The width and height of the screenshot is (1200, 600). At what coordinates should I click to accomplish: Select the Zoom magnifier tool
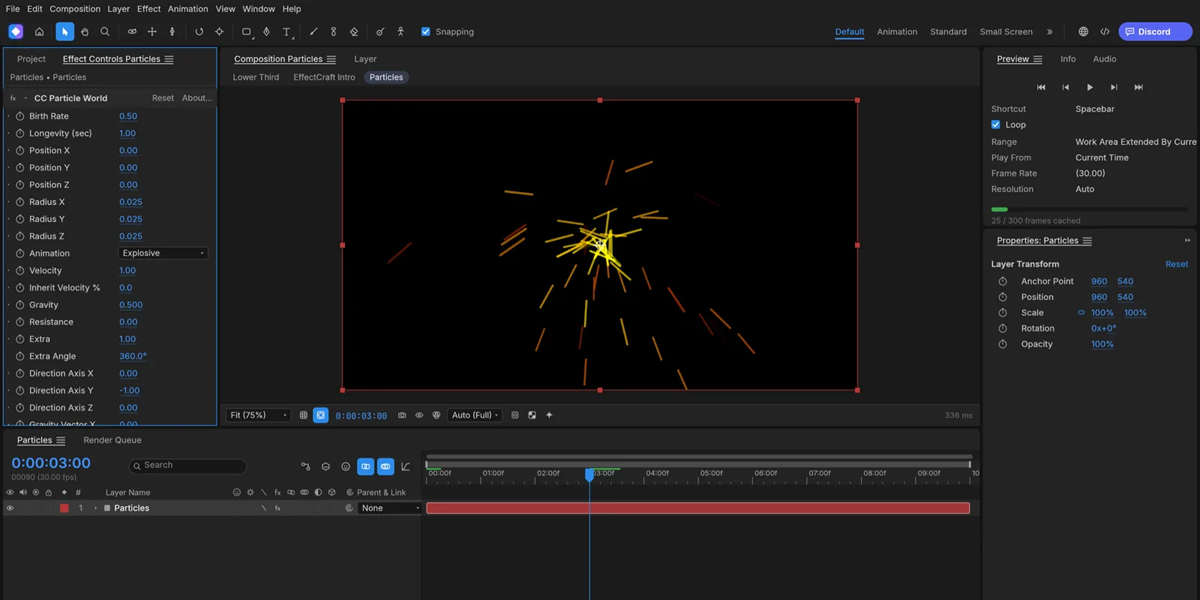click(105, 32)
